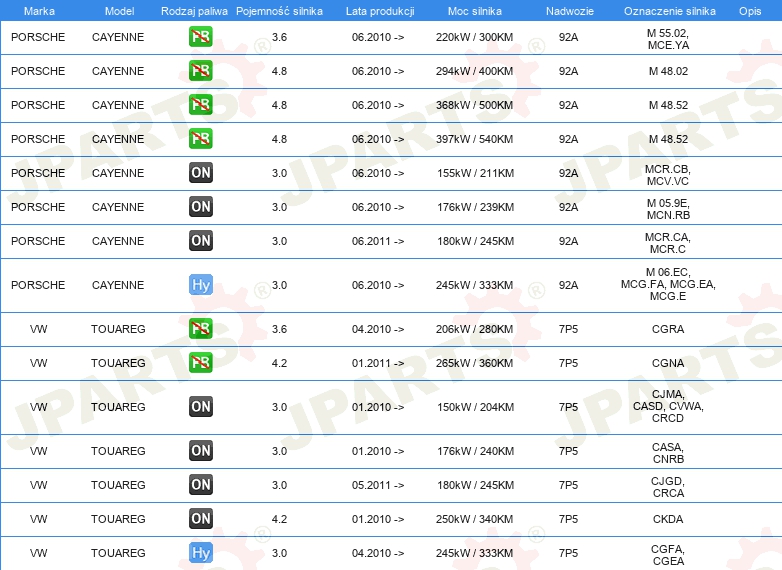Click engine code CGFA, CGEA

[668, 555]
